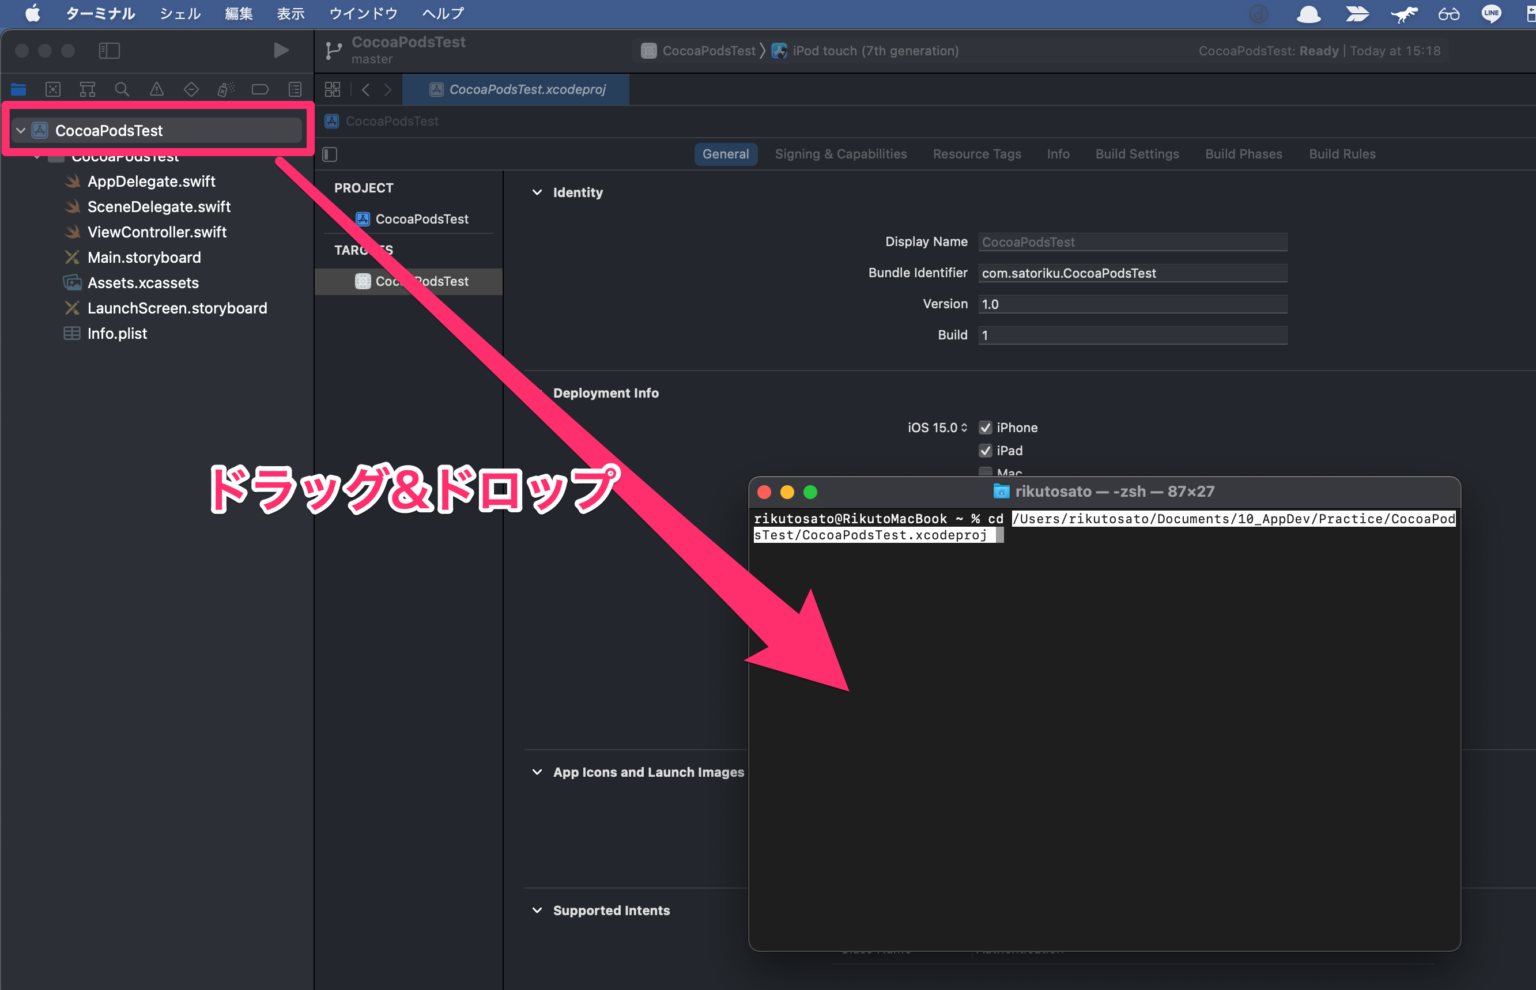
Task: Open the iOS 15.0 version dropdown
Action: (937, 427)
